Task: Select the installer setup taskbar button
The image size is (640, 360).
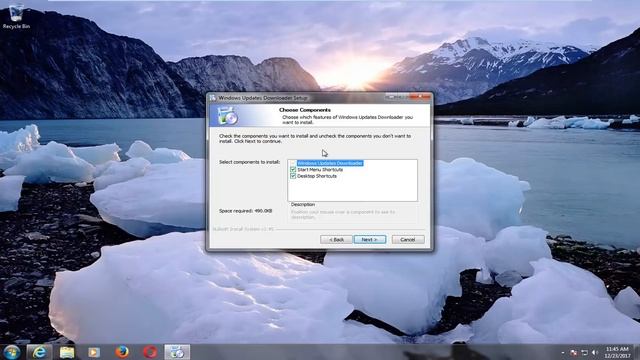Action: (177, 352)
